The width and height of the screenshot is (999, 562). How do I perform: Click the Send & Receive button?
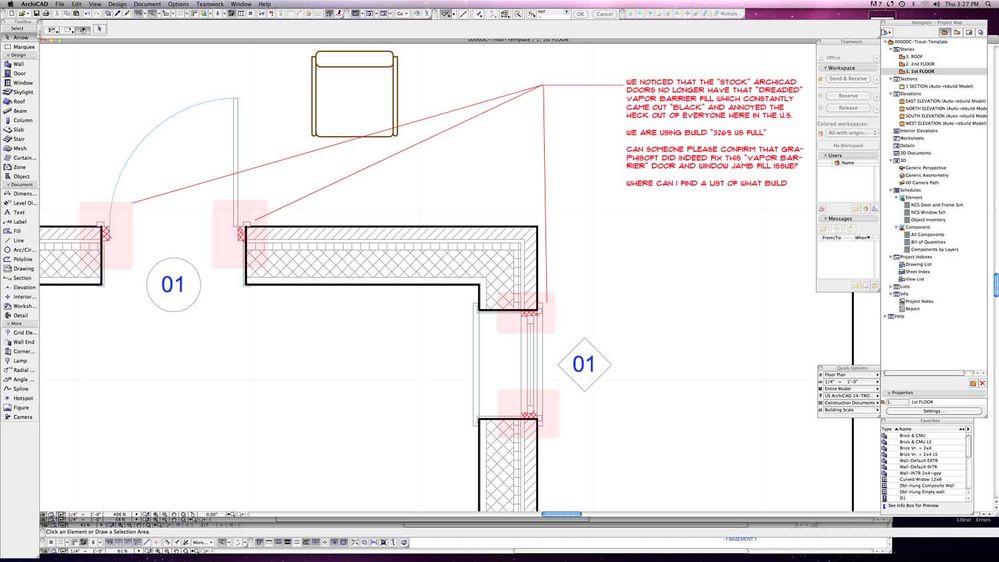pos(848,79)
